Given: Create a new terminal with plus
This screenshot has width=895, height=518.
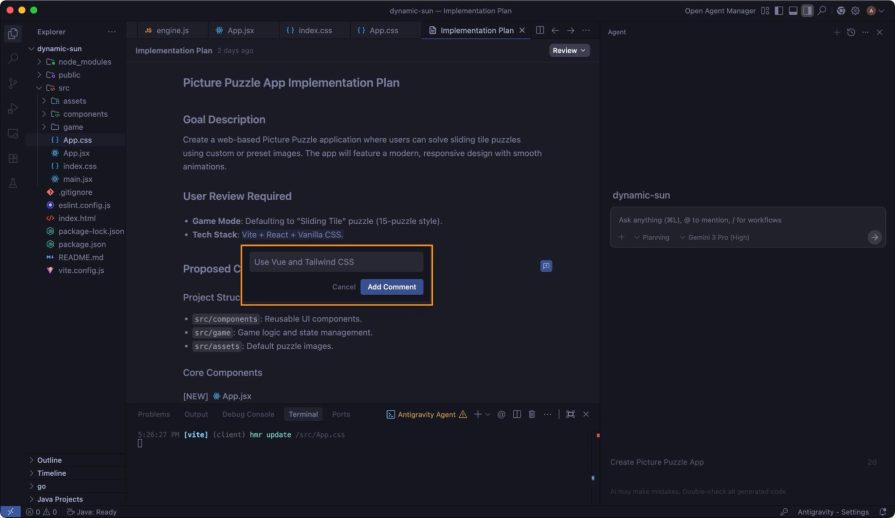Looking at the screenshot, I should (478, 415).
